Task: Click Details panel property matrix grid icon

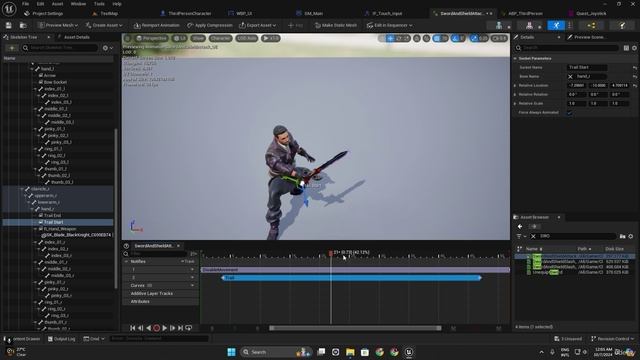Action: click(626, 48)
